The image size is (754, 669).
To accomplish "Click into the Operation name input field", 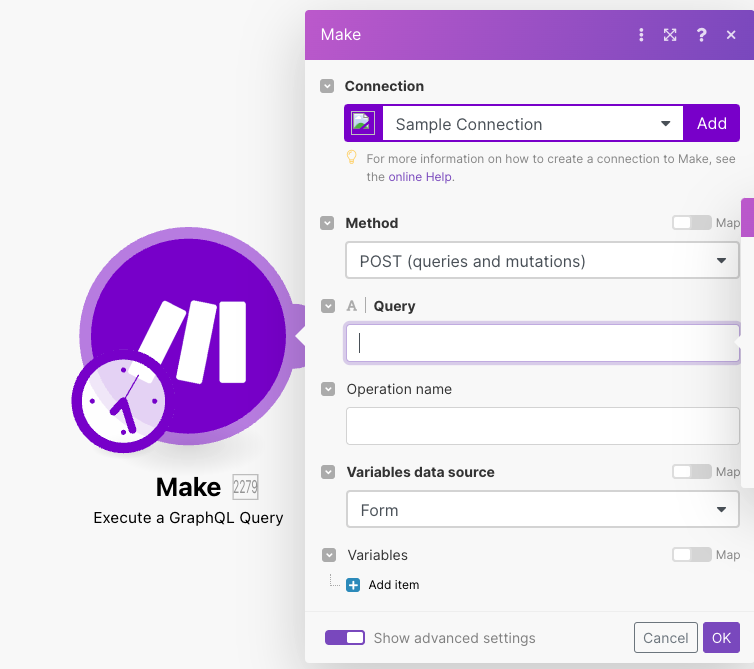I will tap(542, 426).
